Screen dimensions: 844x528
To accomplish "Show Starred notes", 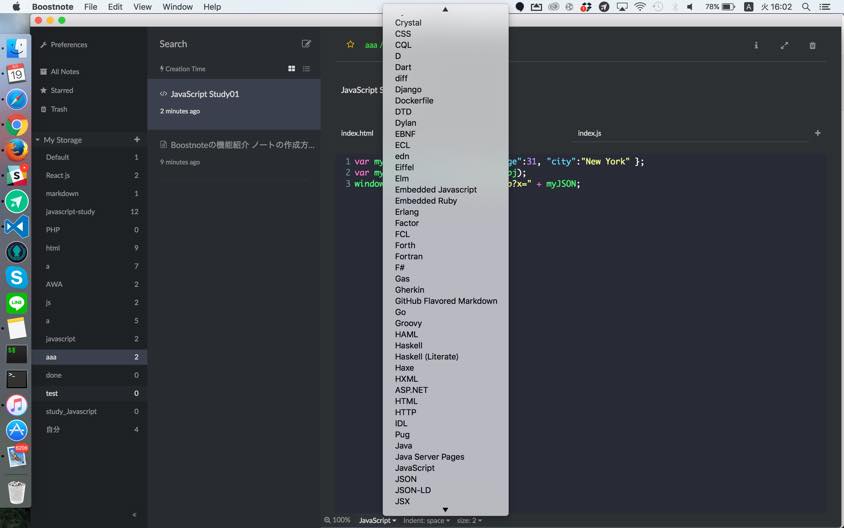I will tap(57, 90).
